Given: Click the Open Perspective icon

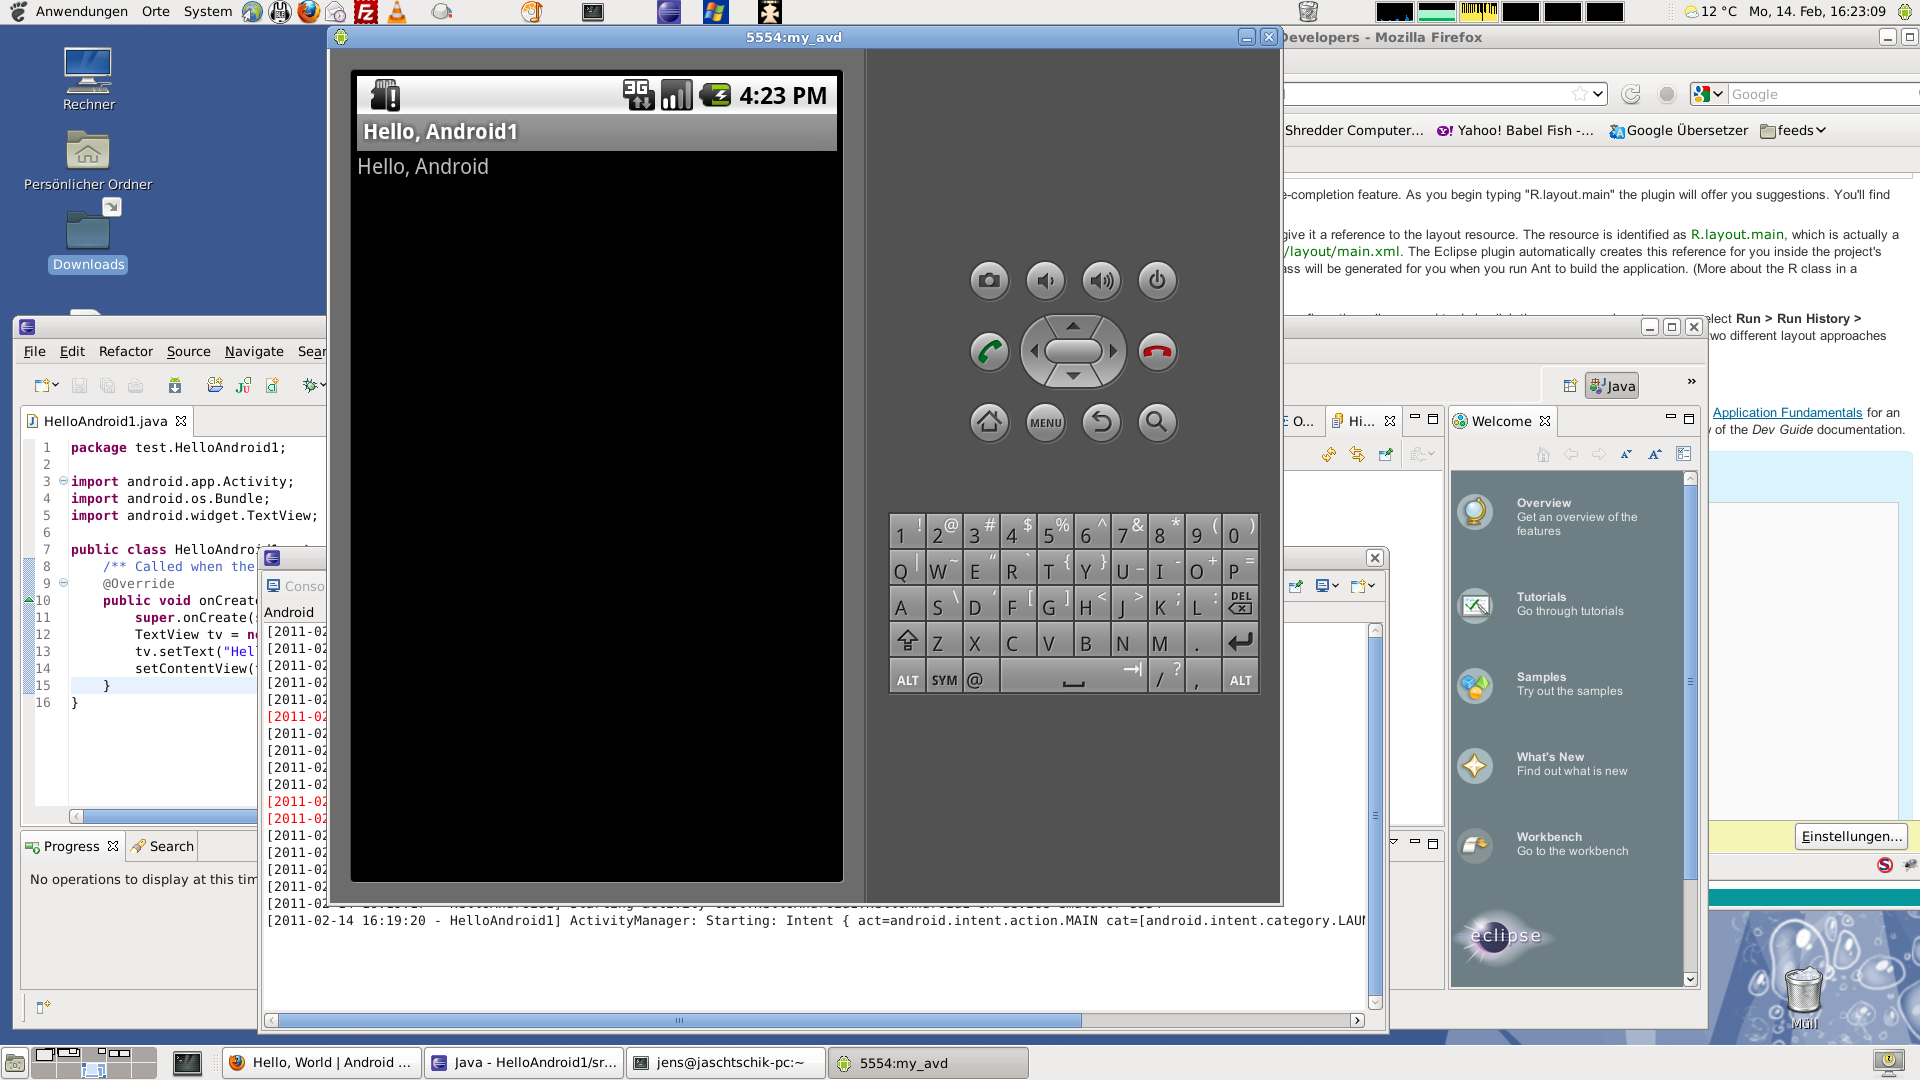Looking at the screenshot, I should [x=1569, y=386].
